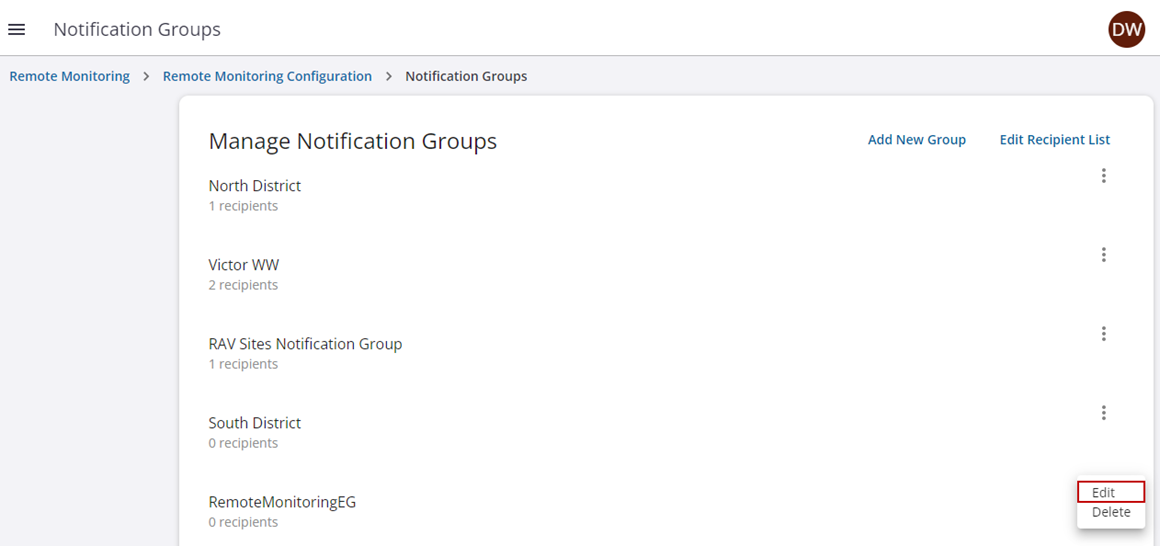Expand South District more options

tap(1103, 413)
